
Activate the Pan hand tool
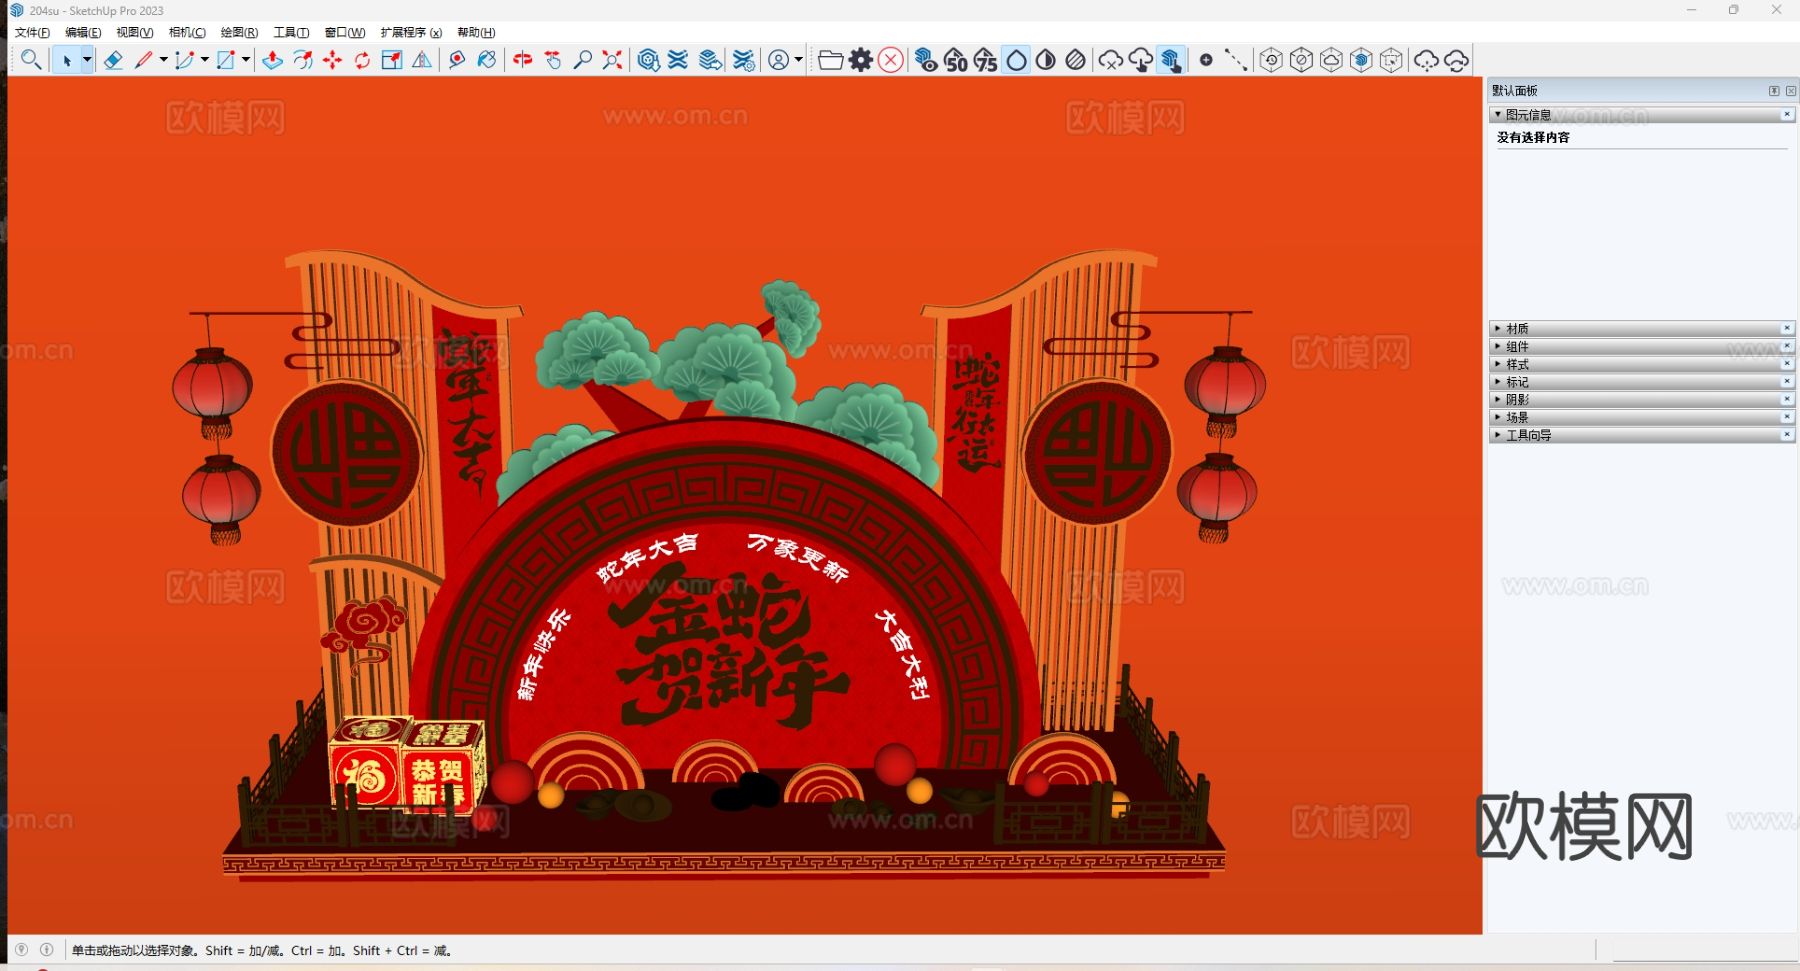[x=552, y=60]
